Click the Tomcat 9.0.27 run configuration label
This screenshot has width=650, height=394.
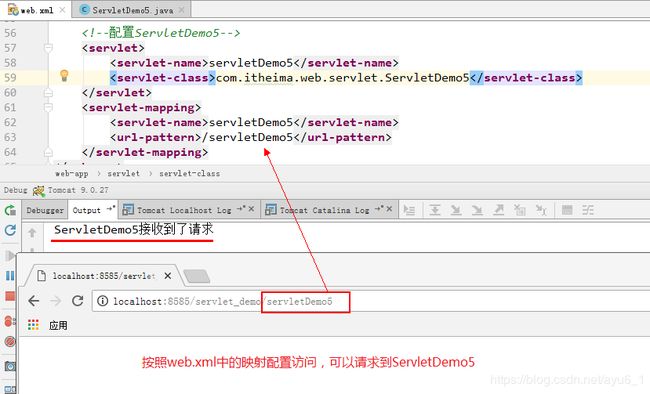click(x=78, y=190)
